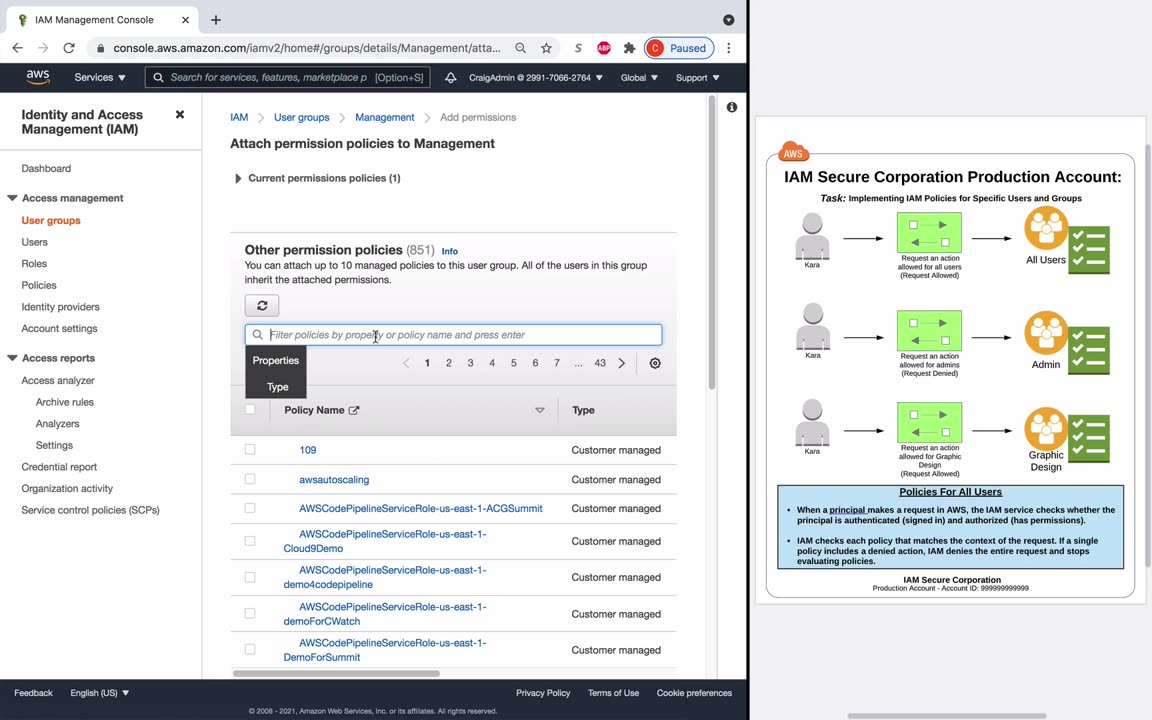Click the previous page arrow in pagination

[406, 363]
